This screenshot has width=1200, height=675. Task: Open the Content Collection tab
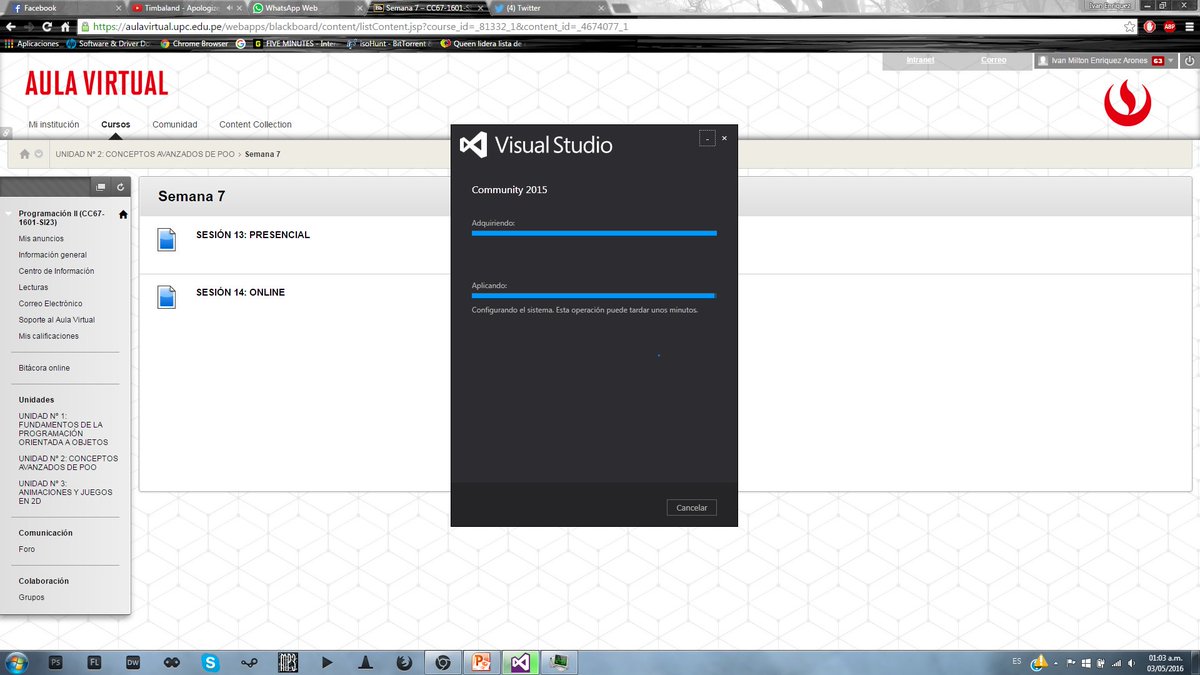point(256,125)
